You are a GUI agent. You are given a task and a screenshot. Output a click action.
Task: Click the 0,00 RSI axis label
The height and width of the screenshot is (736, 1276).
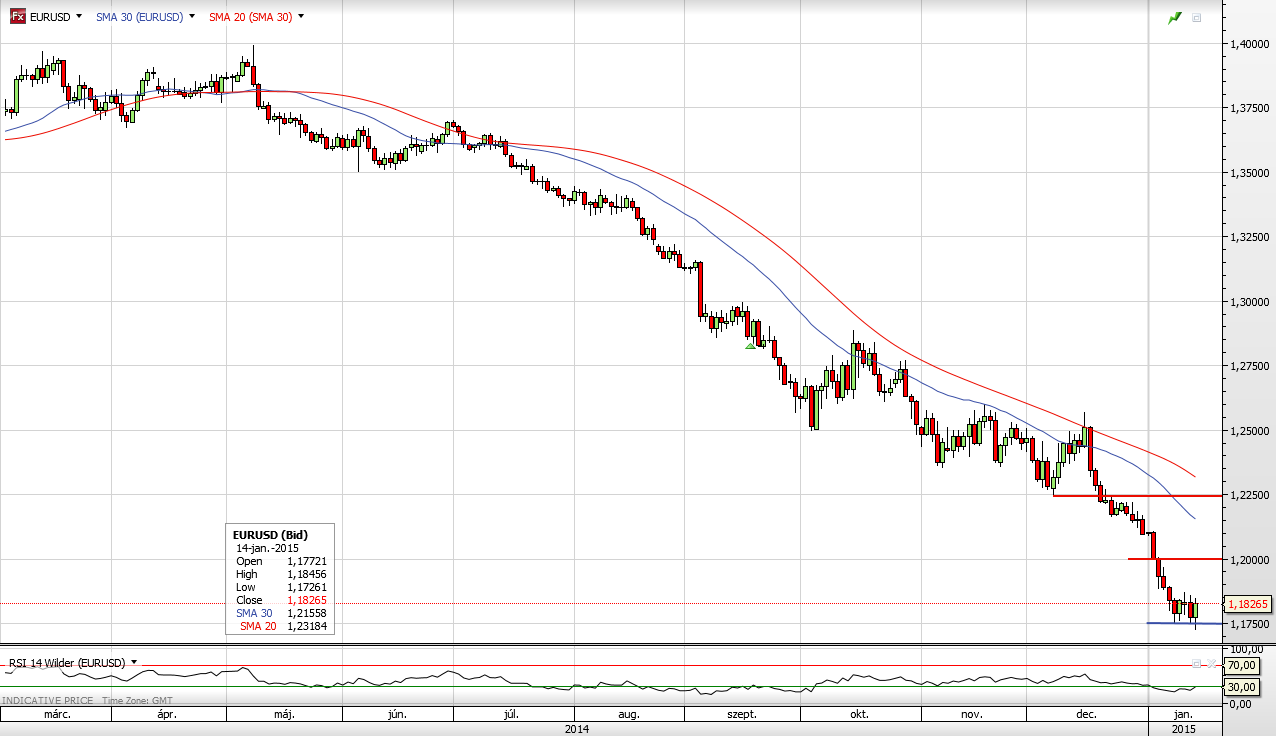(1240, 703)
